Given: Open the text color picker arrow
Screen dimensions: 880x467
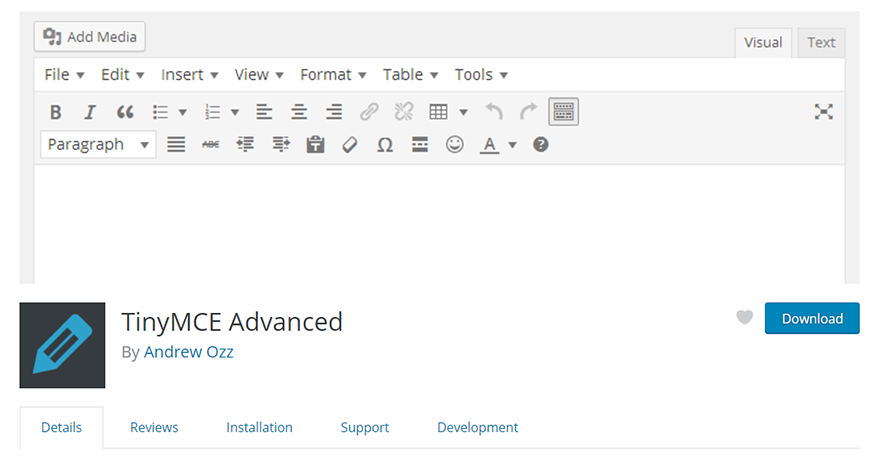Looking at the screenshot, I should click(x=512, y=145).
